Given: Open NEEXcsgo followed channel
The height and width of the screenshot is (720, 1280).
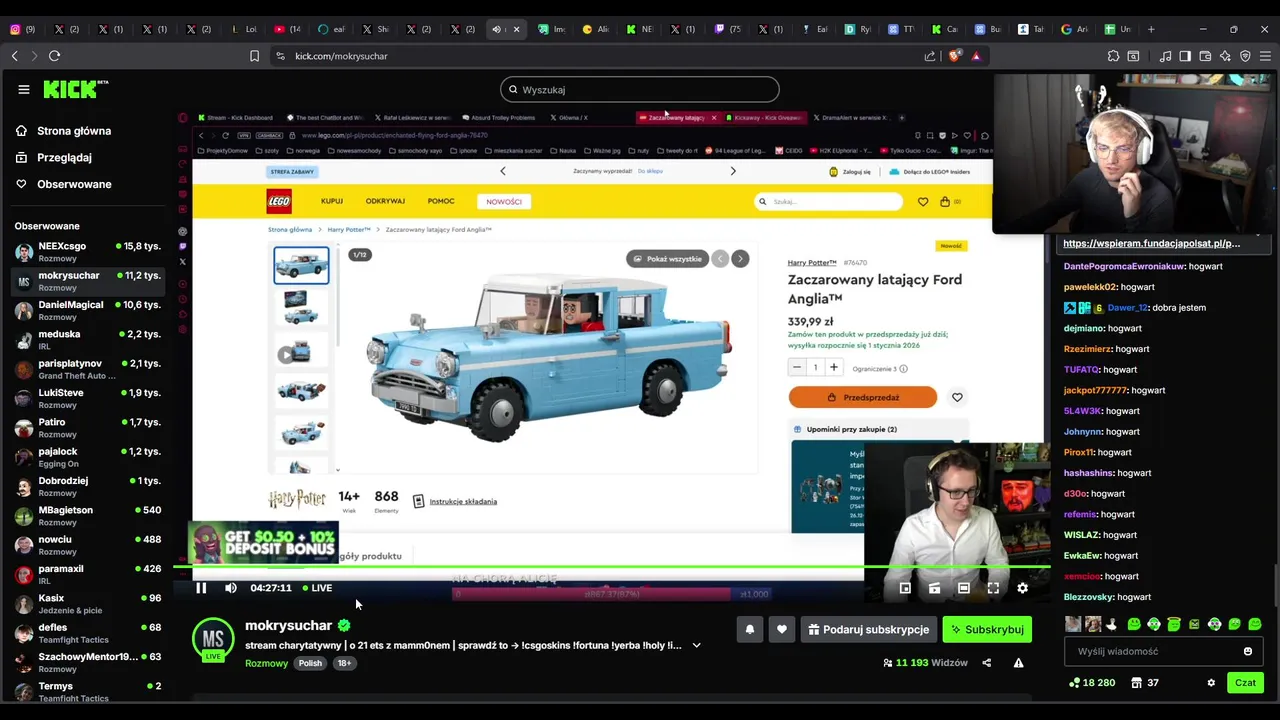Looking at the screenshot, I should click(x=87, y=251).
